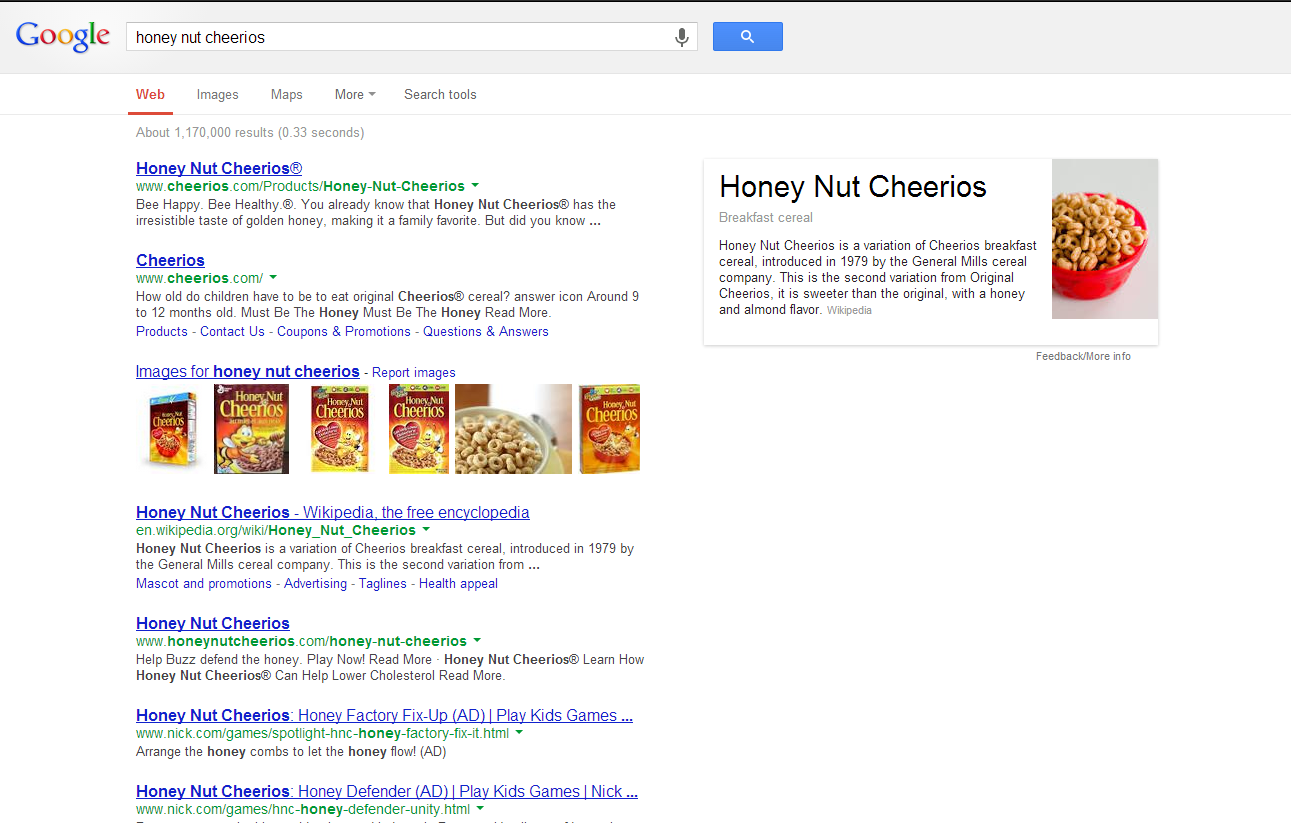Open Search tools options

tap(440, 95)
